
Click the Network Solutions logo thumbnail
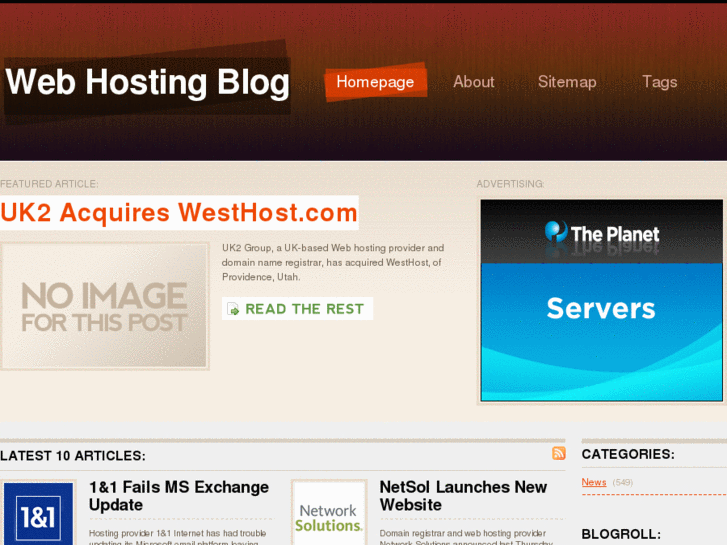(x=329, y=513)
